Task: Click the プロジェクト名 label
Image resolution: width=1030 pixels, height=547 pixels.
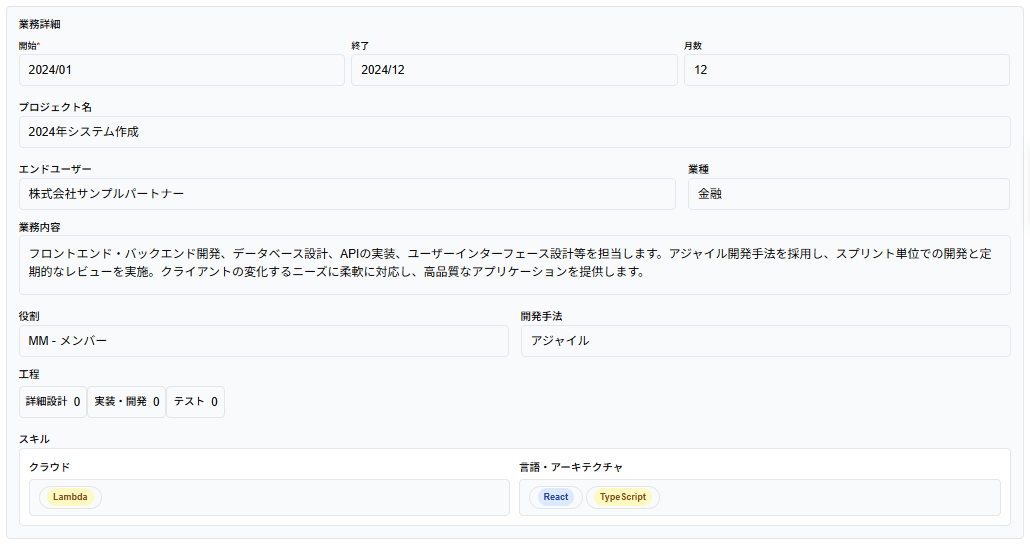Action: pyautogui.click(x=55, y=107)
